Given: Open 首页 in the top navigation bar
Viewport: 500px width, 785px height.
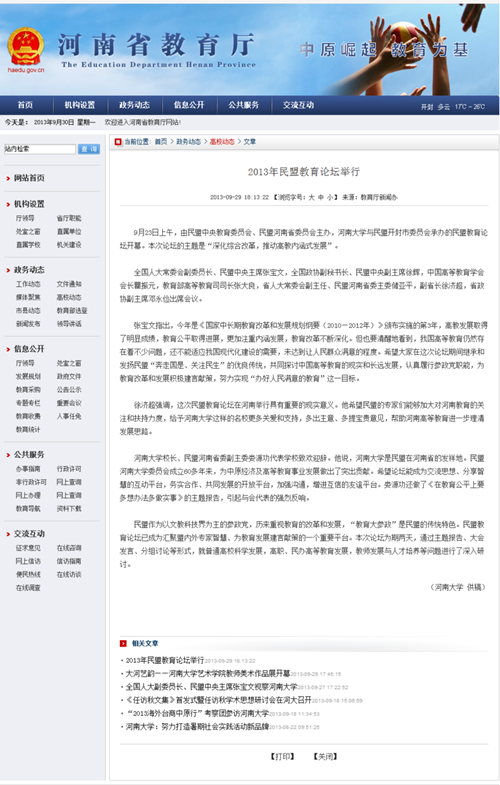Looking at the screenshot, I should pos(25,105).
